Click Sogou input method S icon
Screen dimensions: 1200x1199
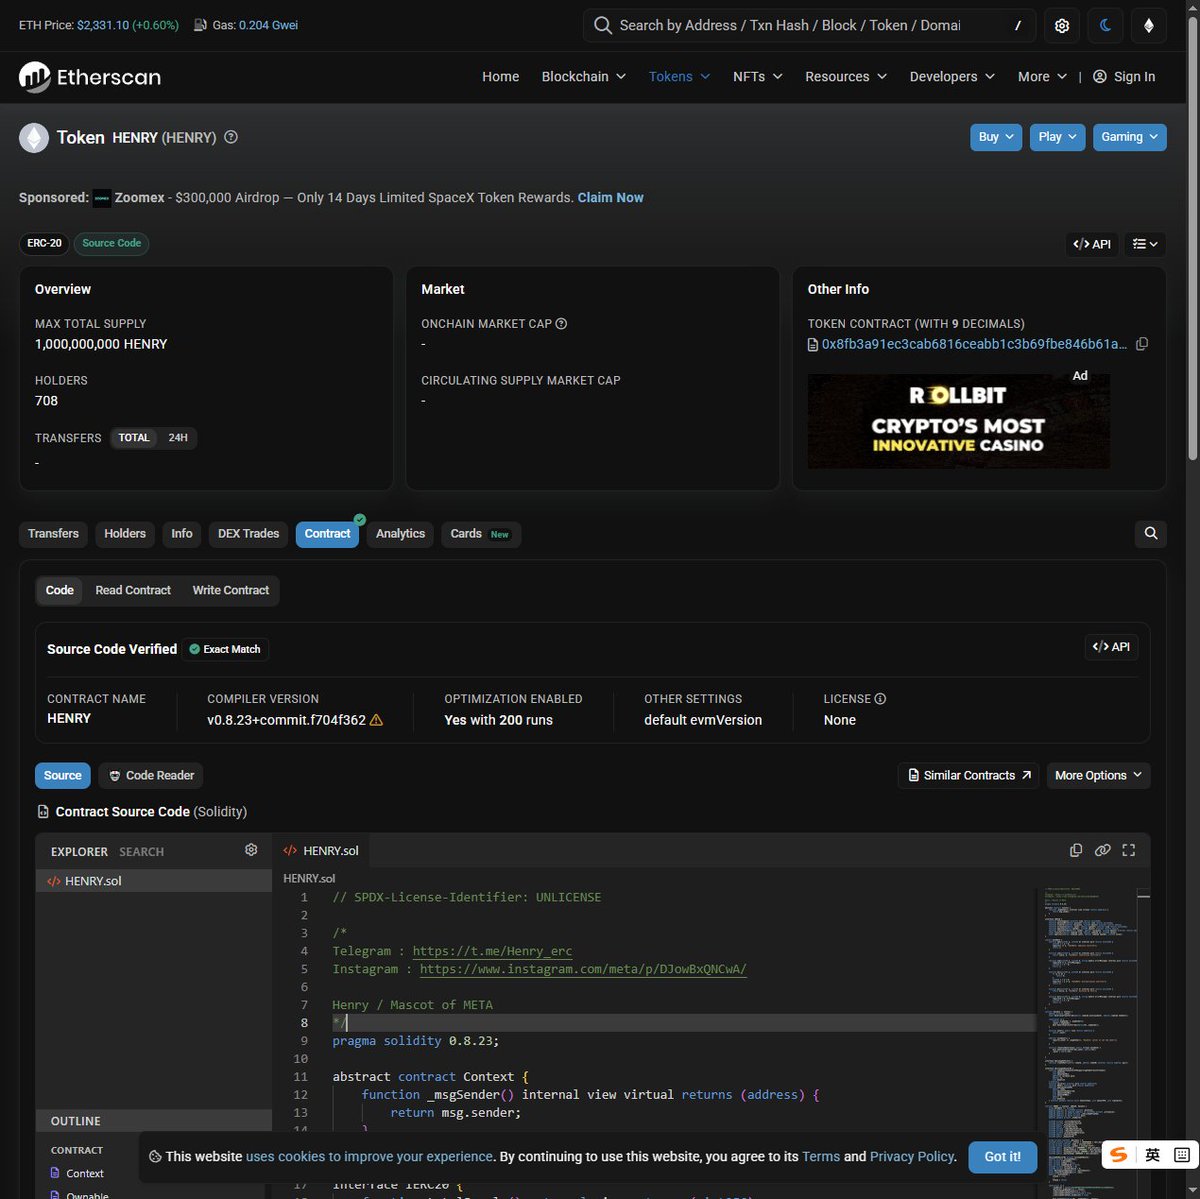[x=1118, y=1155]
